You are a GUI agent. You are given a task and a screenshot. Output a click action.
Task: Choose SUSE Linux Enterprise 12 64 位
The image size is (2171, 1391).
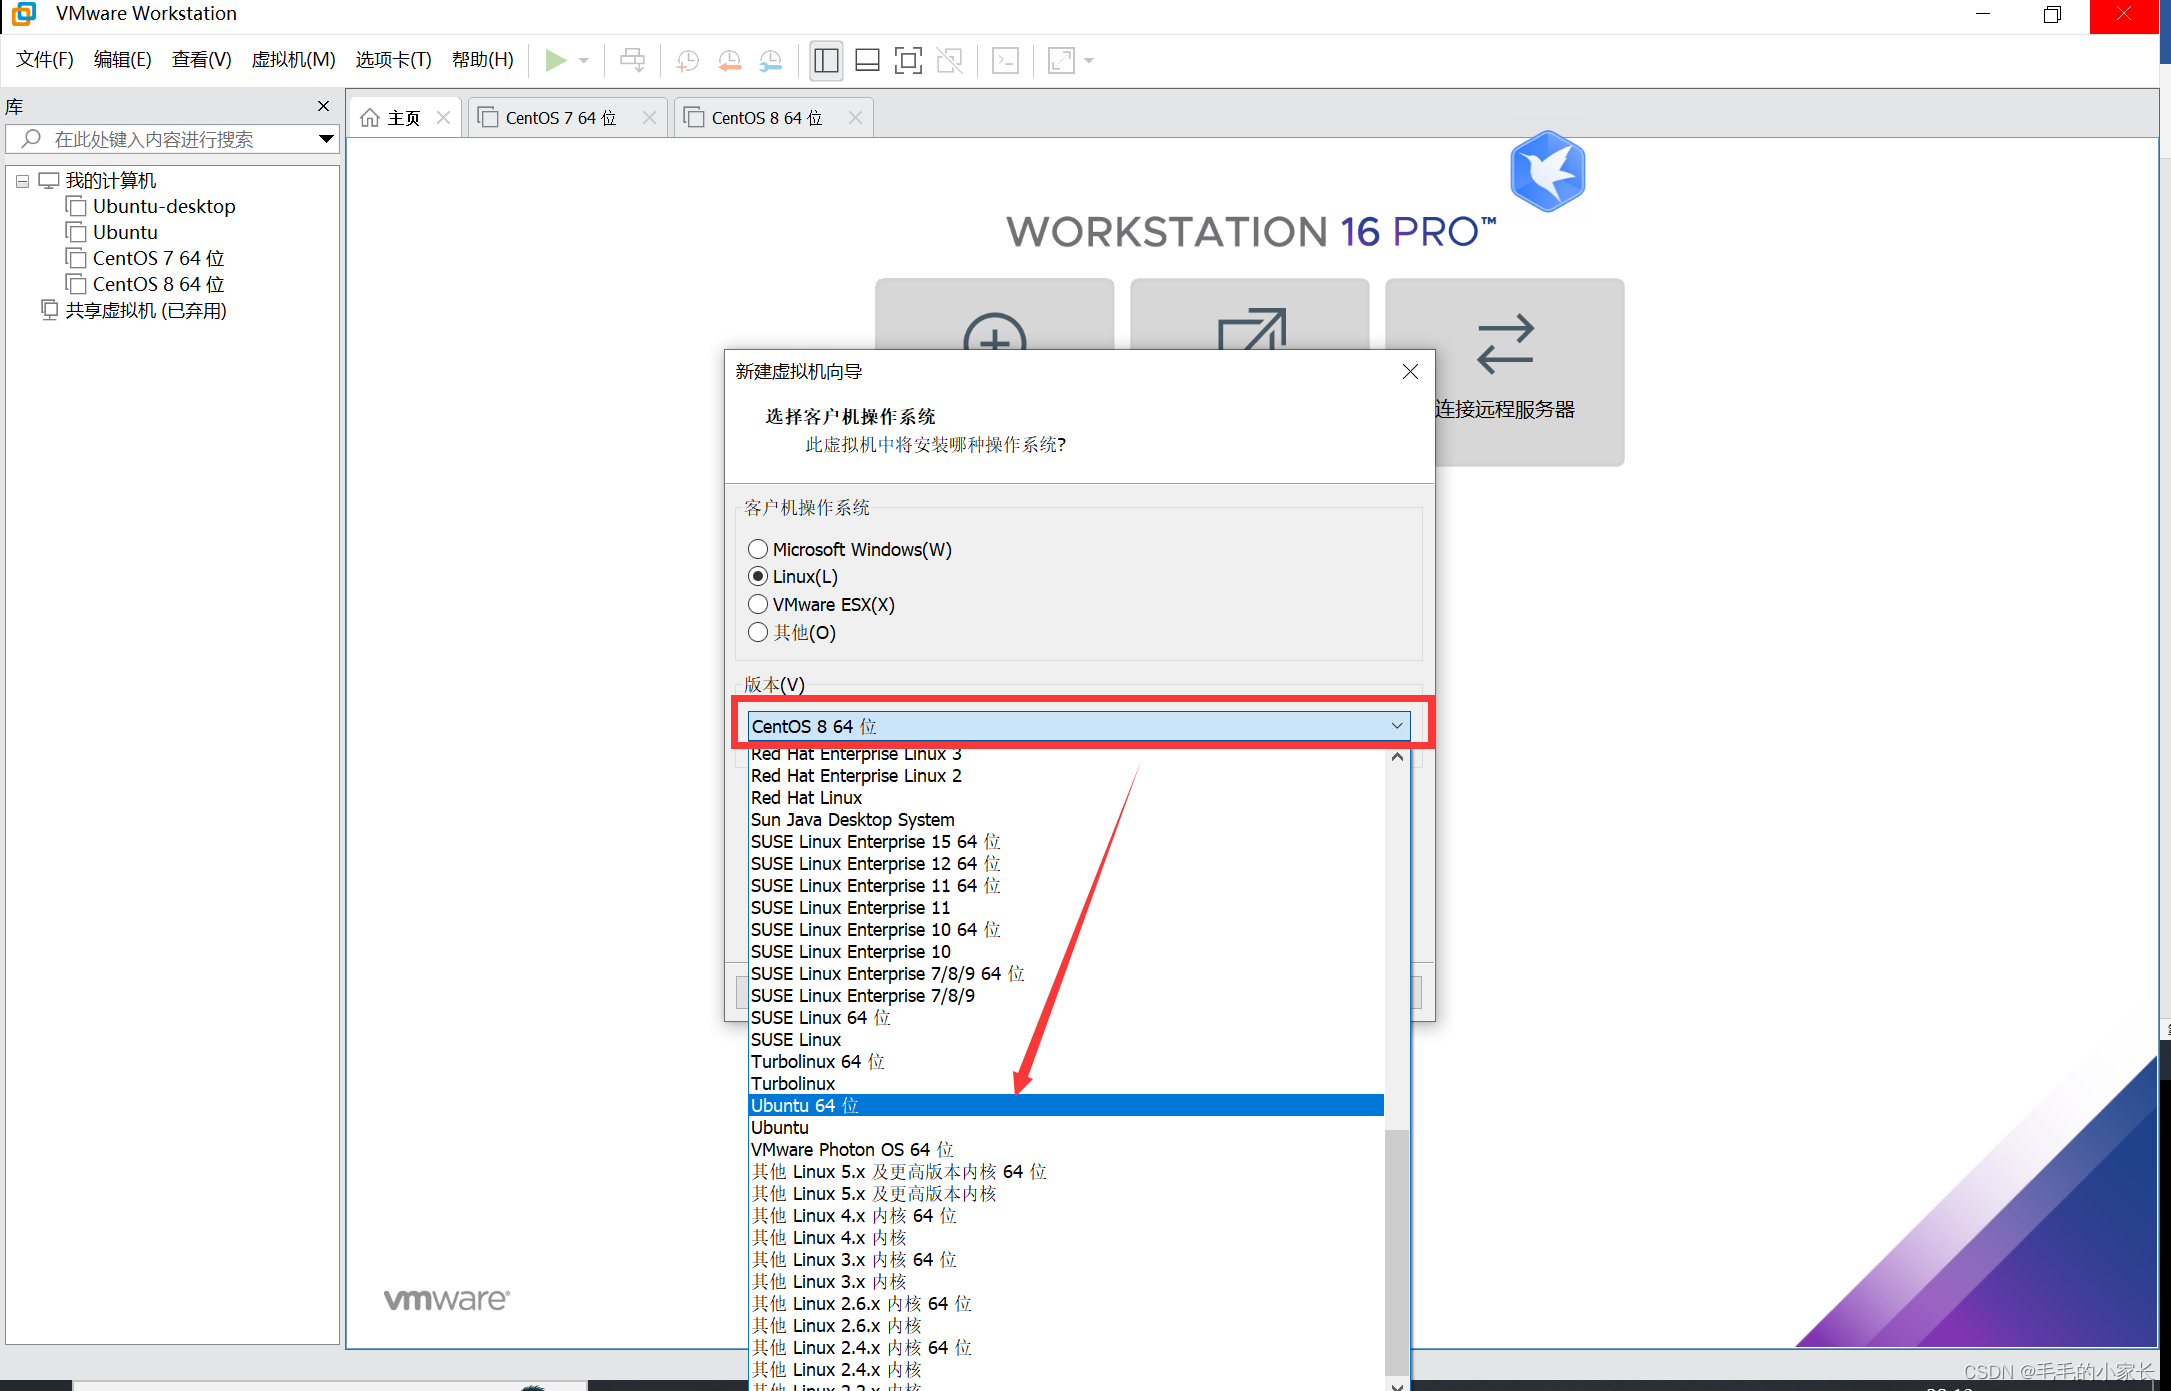(1066, 864)
